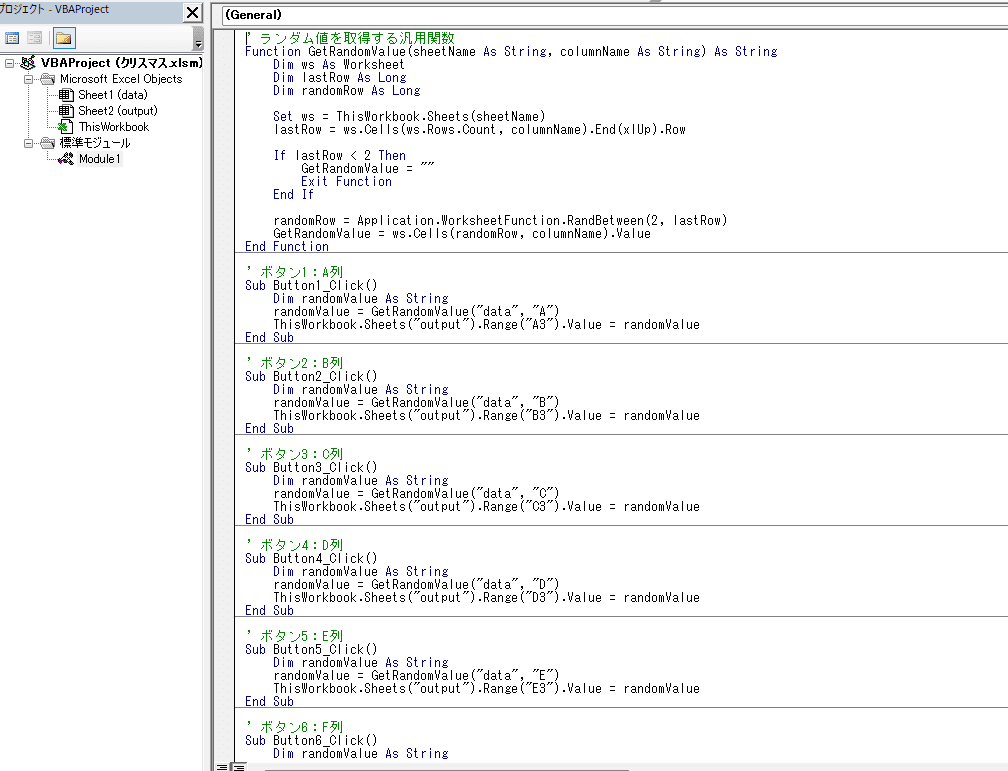
Task: Click the 'Function GetRandomValue' declaration line
Action: click(511, 51)
